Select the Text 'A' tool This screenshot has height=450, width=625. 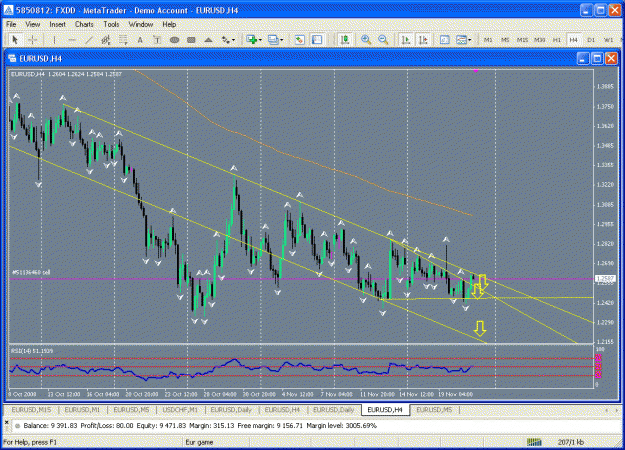point(140,39)
